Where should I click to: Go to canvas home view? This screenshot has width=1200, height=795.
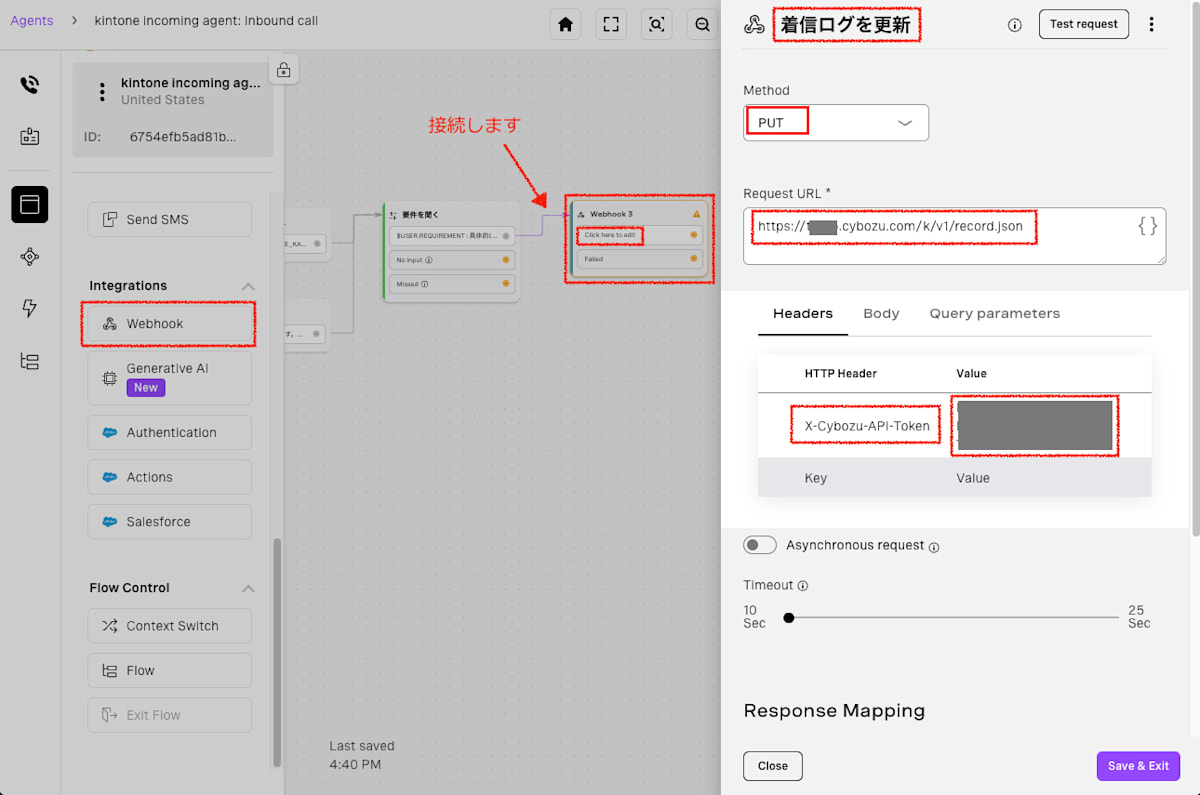(x=565, y=24)
